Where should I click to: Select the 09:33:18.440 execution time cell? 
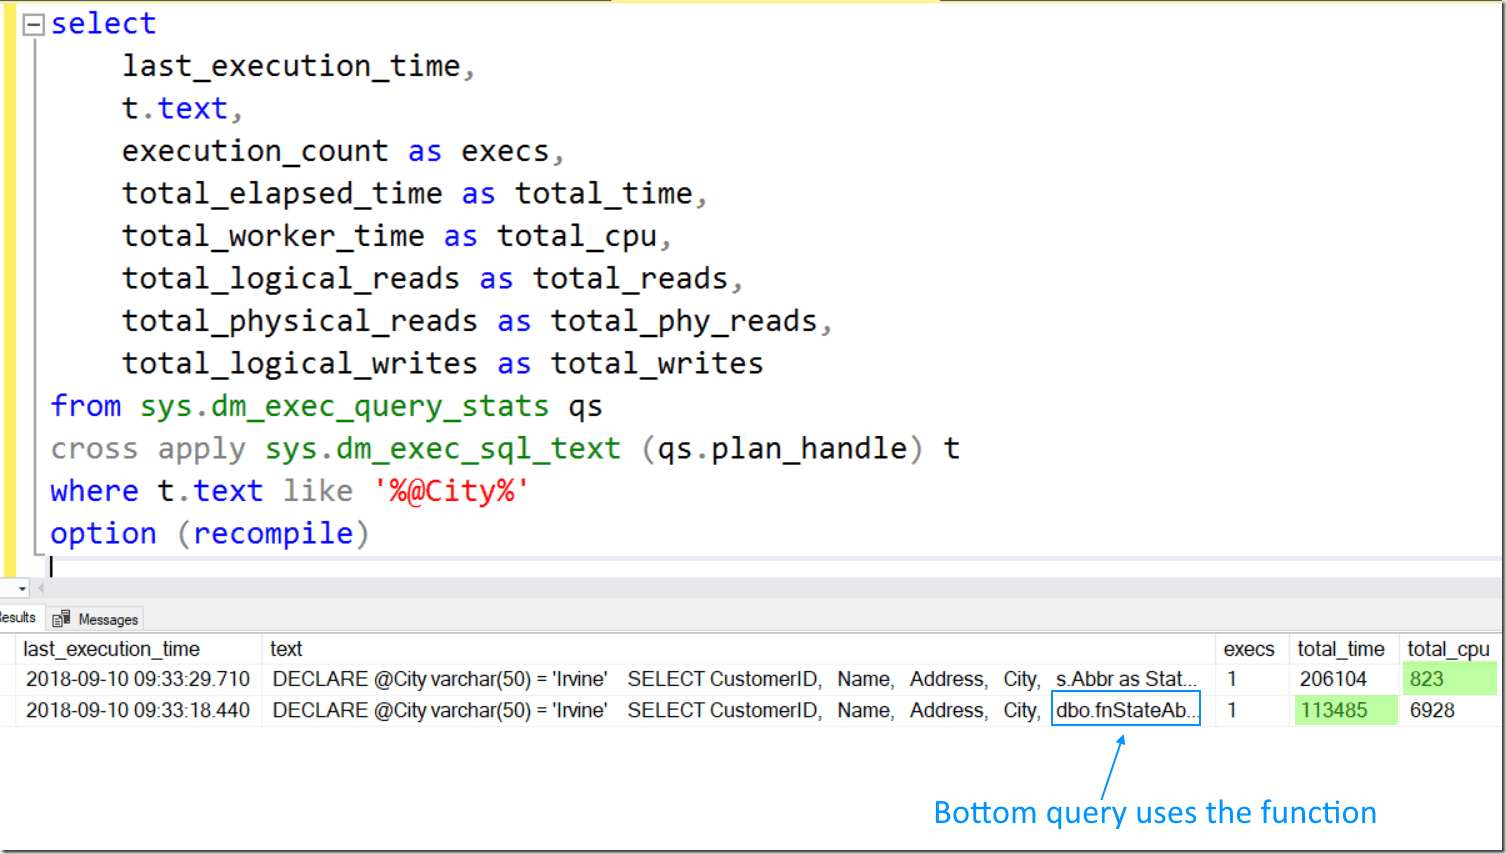(x=138, y=710)
